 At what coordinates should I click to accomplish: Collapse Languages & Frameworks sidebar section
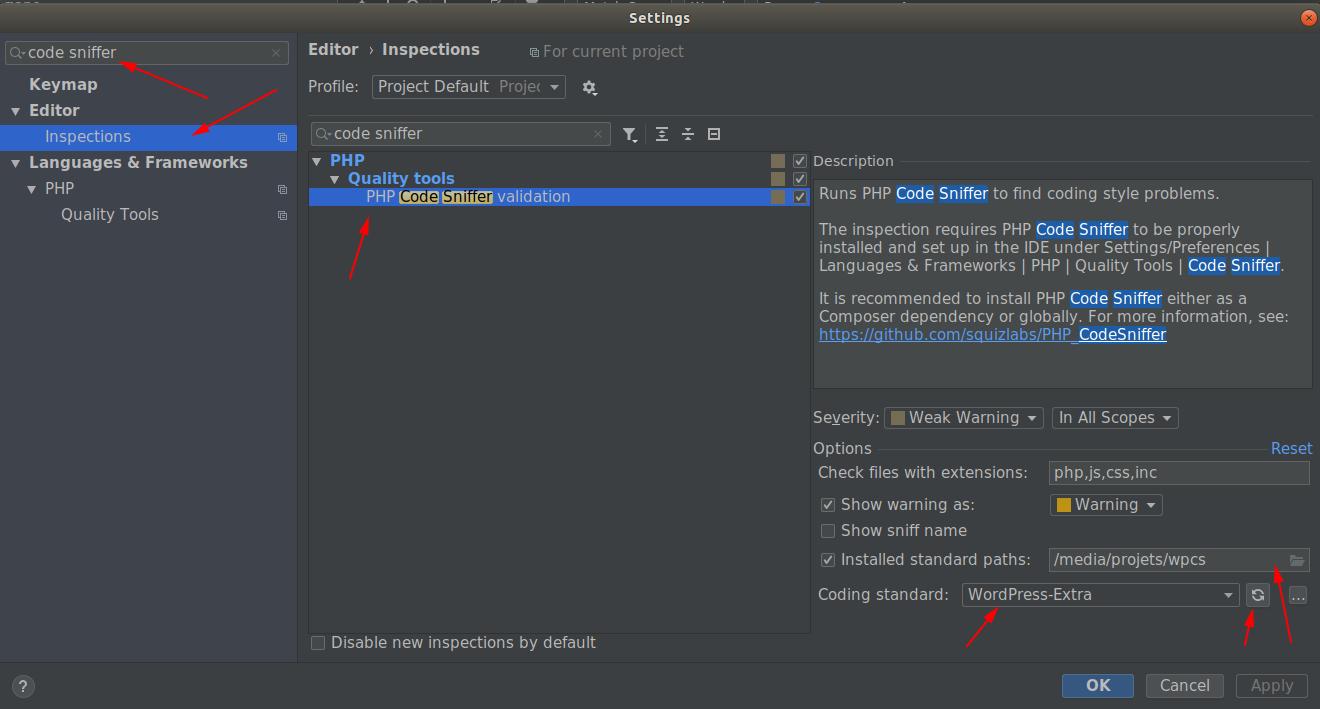[15, 163]
